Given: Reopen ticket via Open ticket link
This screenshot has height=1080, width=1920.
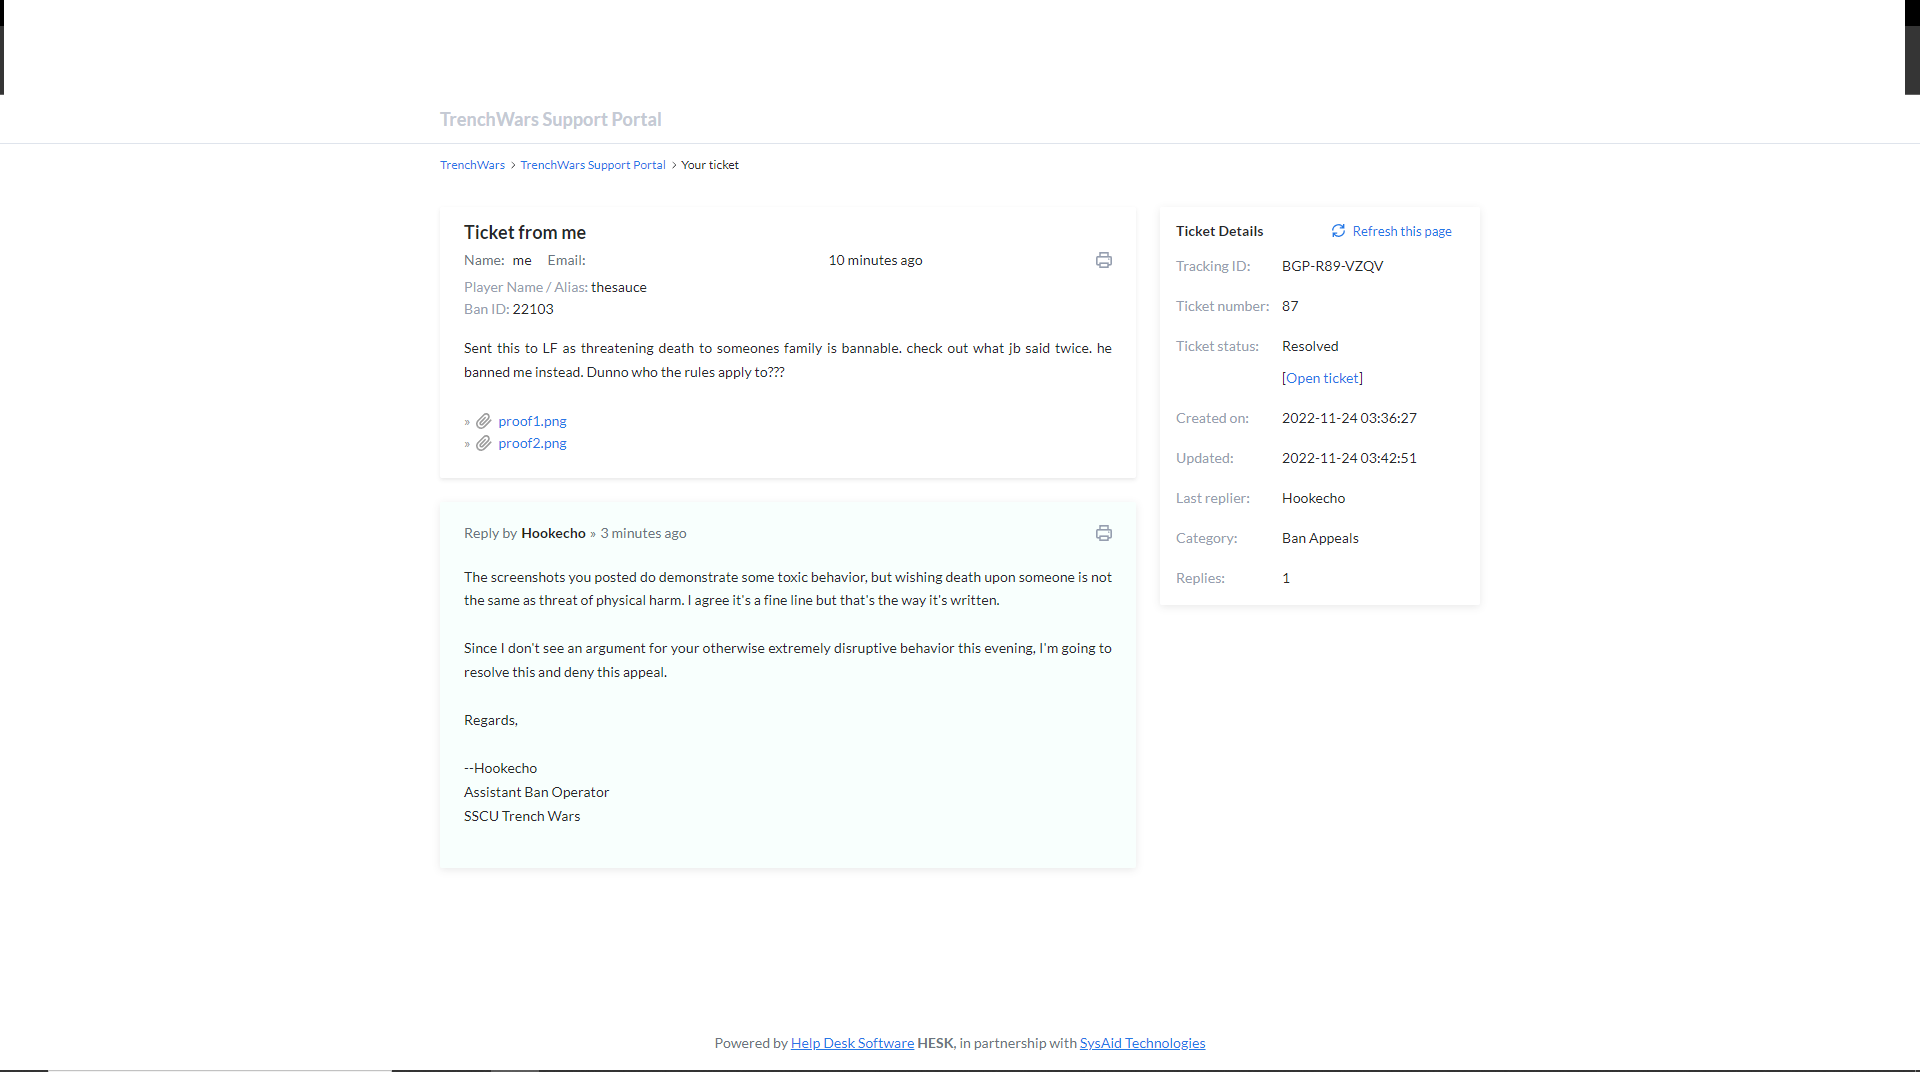Looking at the screenshot, I should tap(1322, 378).
